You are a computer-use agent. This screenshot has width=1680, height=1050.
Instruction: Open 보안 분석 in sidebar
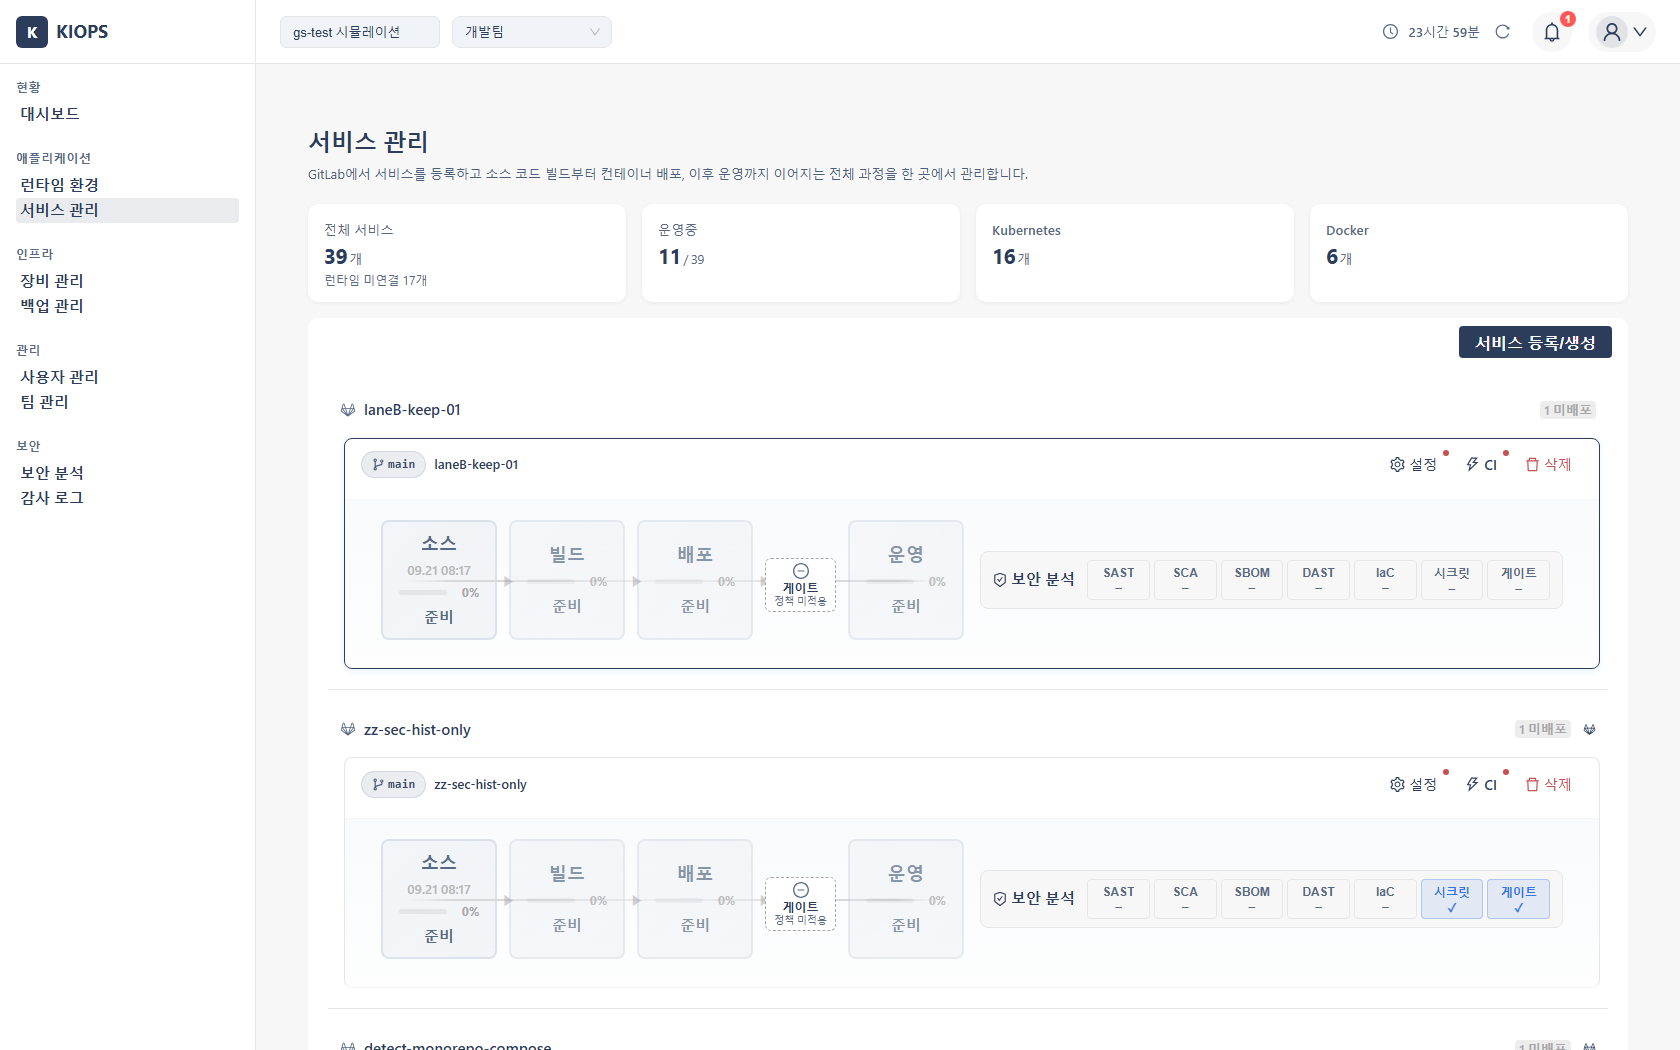coord(127,473)
